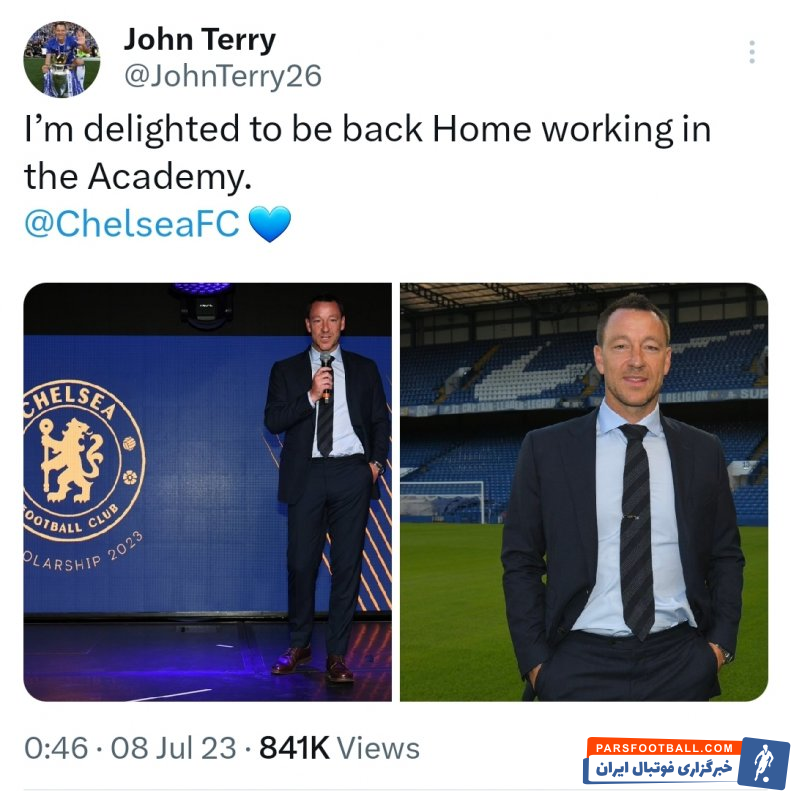791x791 pixels.
Task: Click the PARSFOOTBALL.COM watermark text
Action: point(664,748)
